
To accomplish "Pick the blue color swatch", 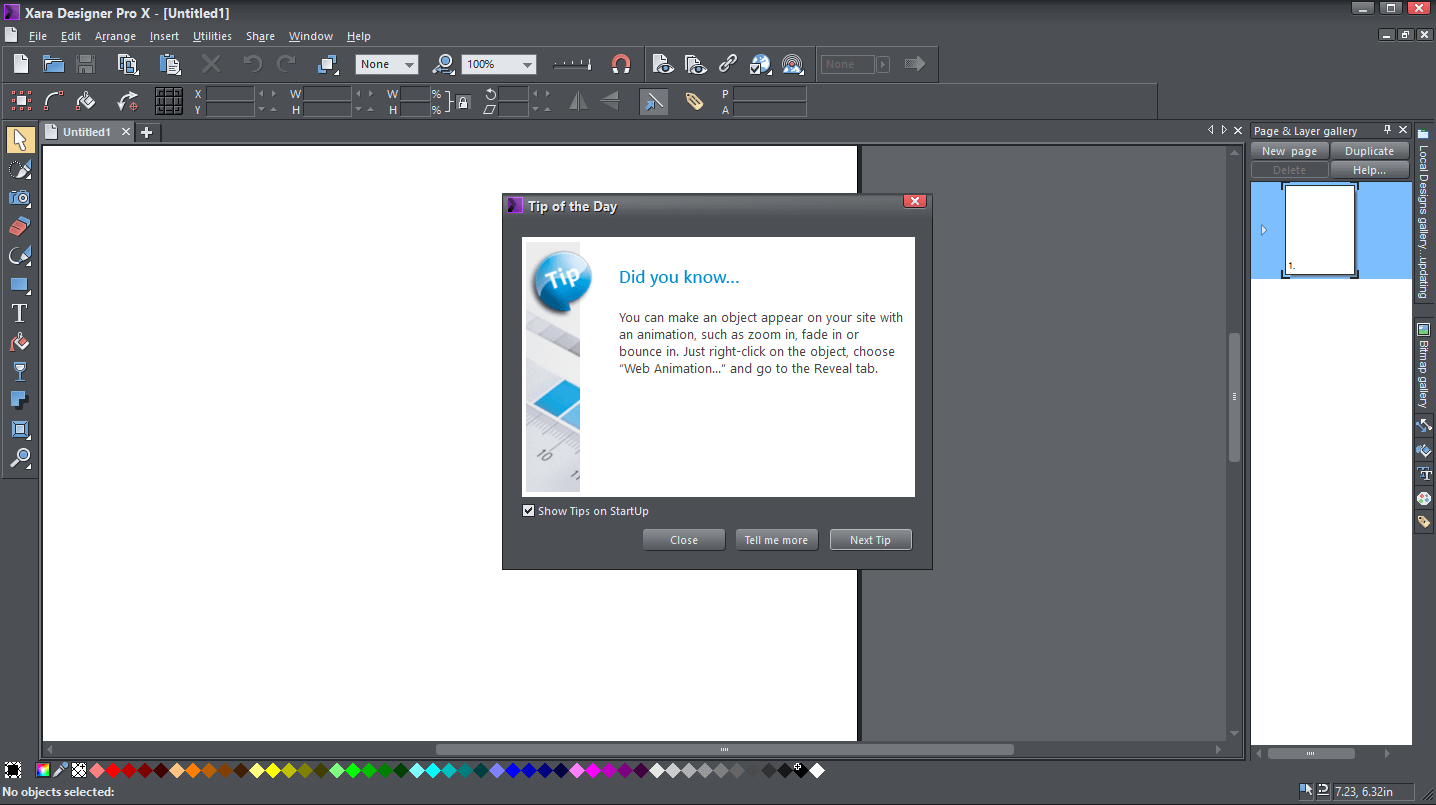I will coord(513,770).
